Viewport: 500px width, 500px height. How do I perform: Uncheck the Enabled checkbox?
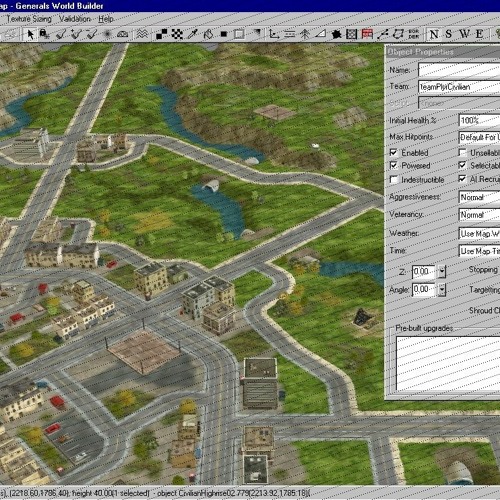394,153
